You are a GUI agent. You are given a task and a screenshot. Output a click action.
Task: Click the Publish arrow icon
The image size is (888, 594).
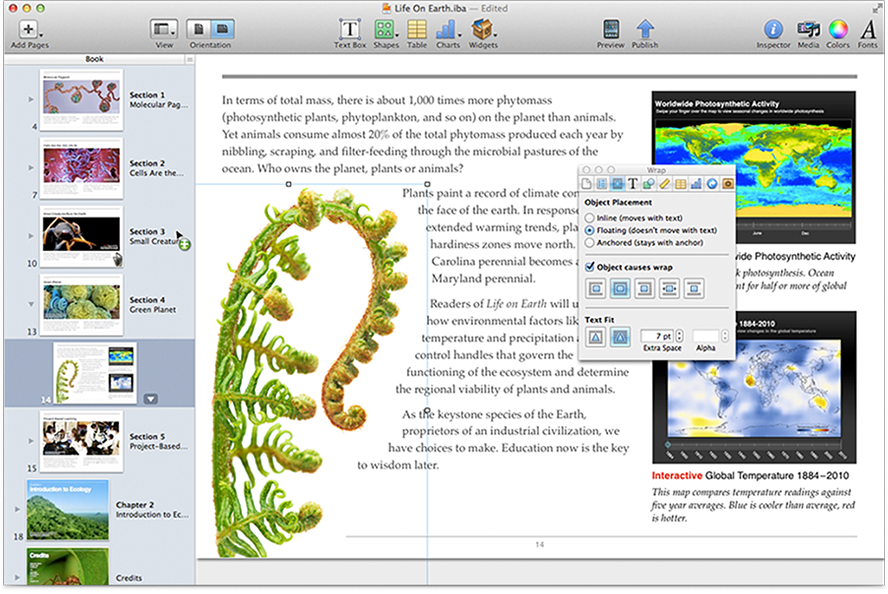[x=645, y=30]
